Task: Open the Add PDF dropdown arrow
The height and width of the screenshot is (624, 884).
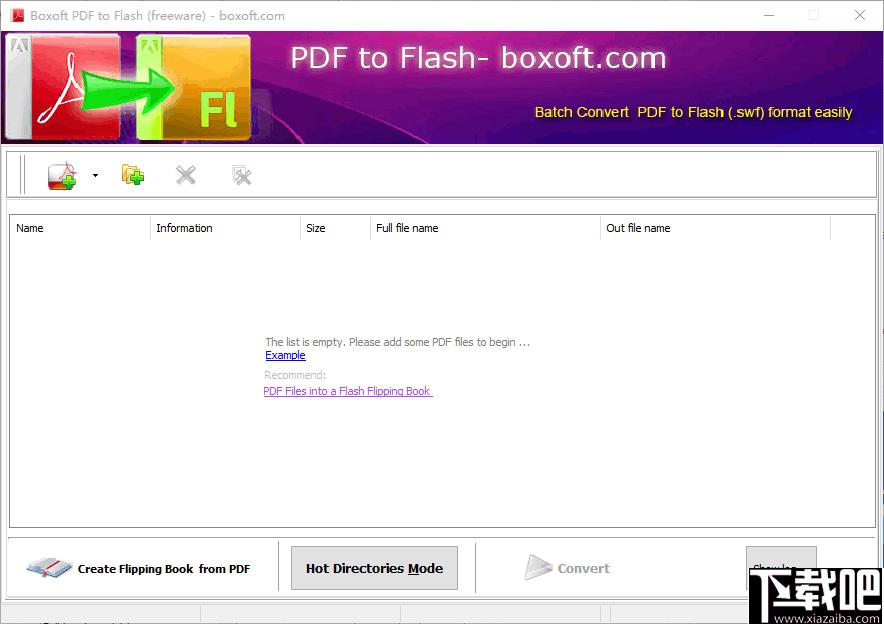Action: coord(95,175)
